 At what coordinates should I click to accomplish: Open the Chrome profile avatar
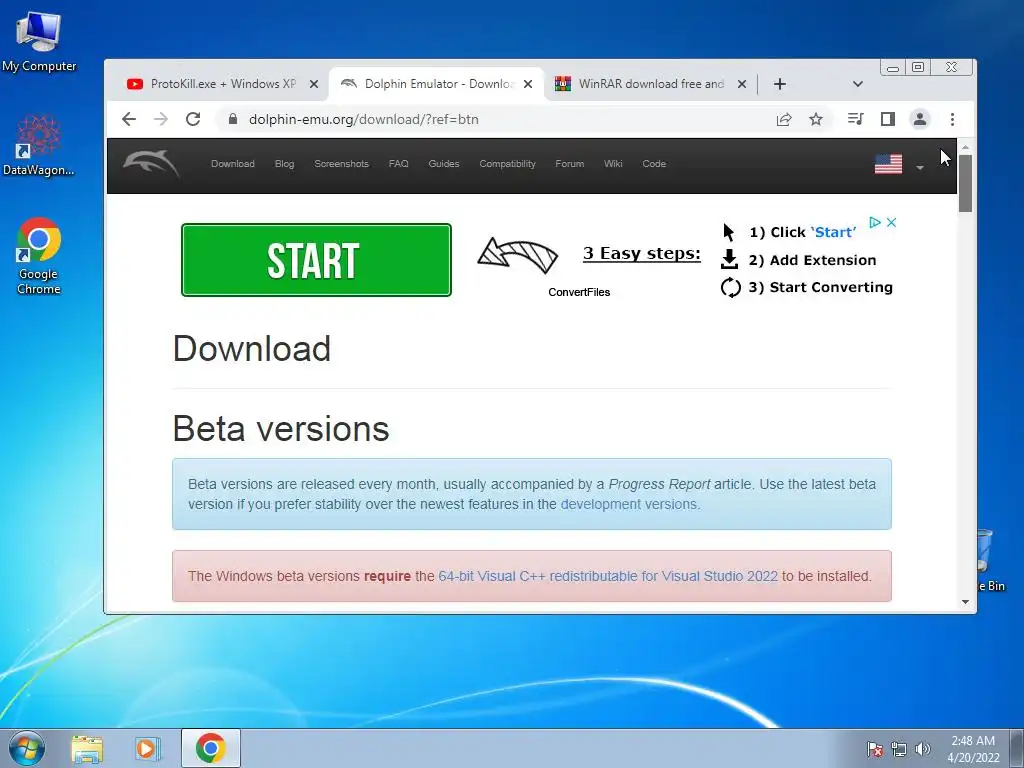point(920,119)
